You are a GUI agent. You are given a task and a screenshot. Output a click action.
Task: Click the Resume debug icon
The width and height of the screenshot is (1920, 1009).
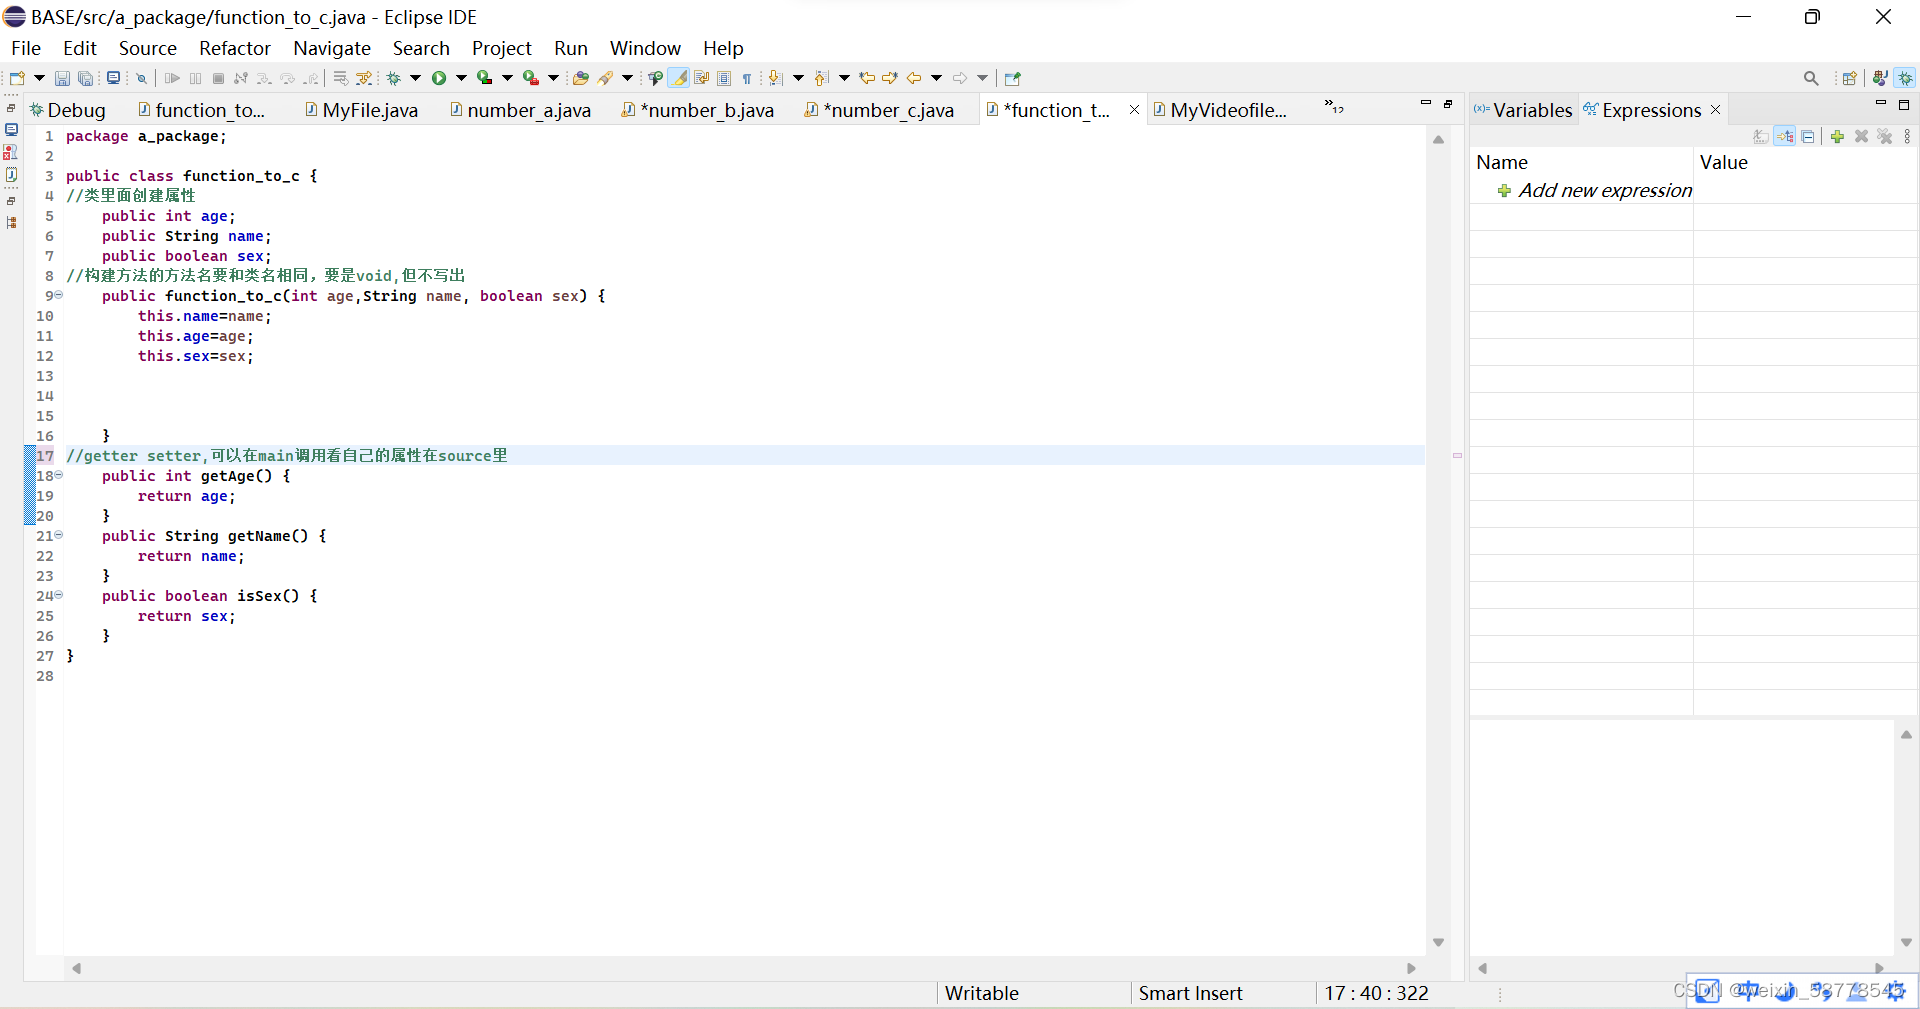coord(173,78)
